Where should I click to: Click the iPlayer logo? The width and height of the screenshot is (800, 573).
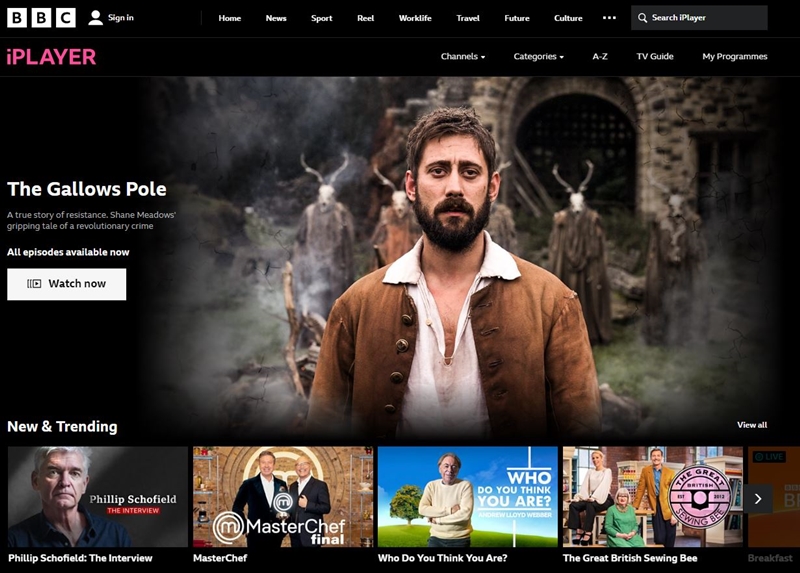[x=51, y=57]
